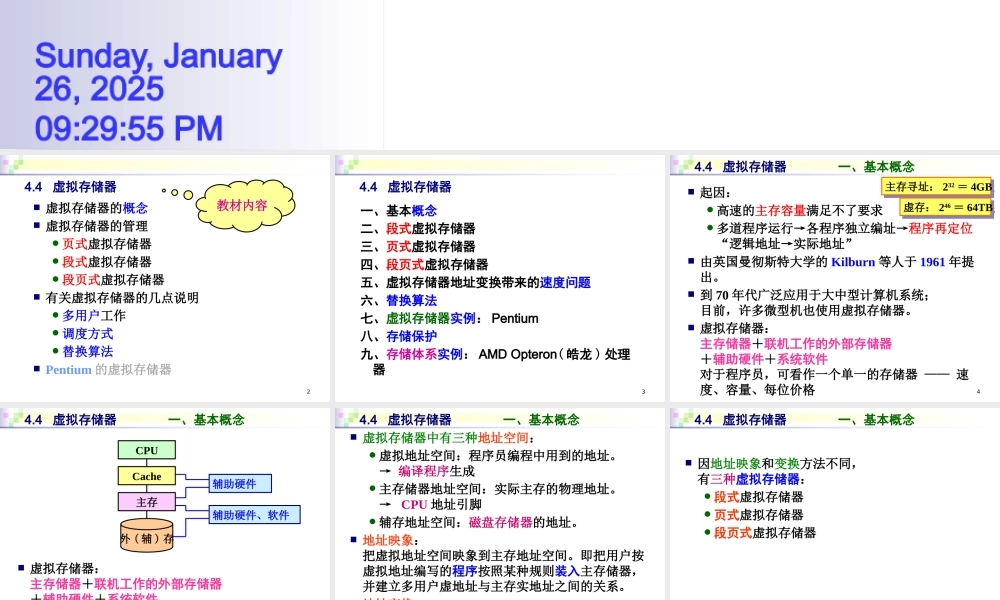Viewport: 1000px width, 600px height.
Task: Click the 09:29:55 PM time text
Action: [x=129, y=128]
